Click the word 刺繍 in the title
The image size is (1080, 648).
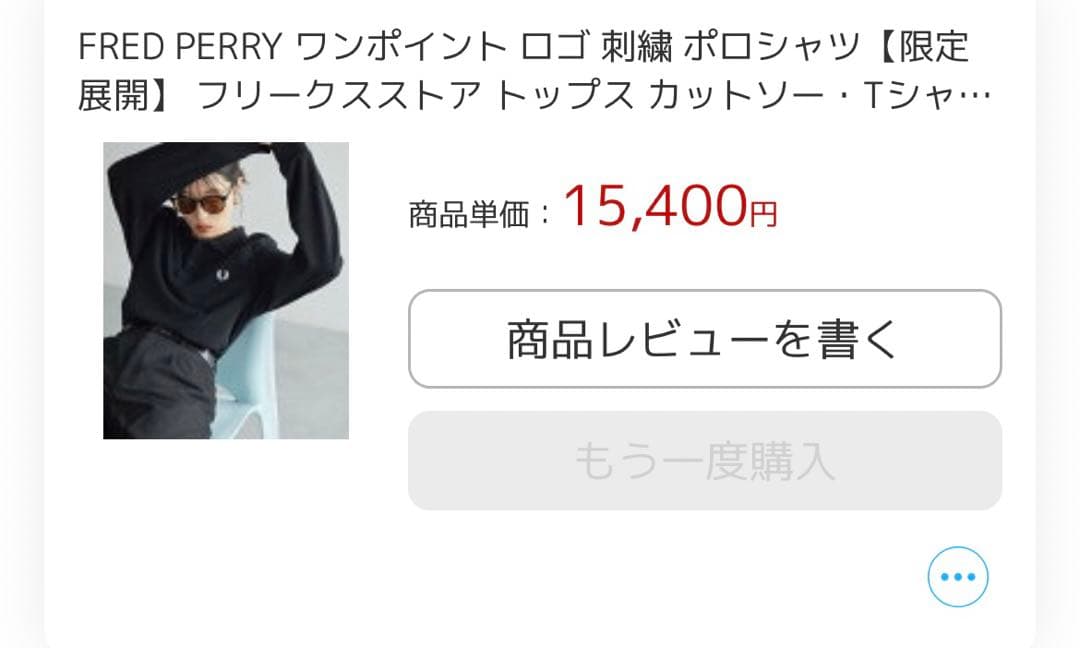pyautogui.click(x=637, y=47)
